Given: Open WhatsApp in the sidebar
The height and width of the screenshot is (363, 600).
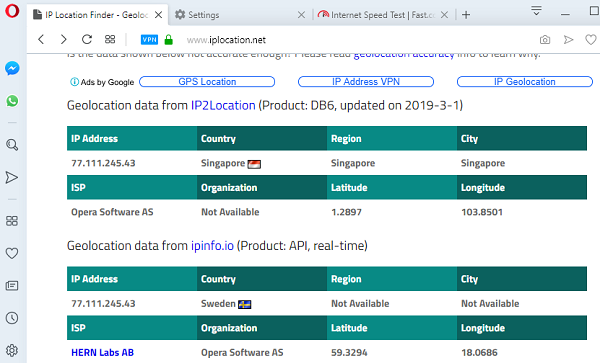Looking at the screenshot, I should 12,101.
